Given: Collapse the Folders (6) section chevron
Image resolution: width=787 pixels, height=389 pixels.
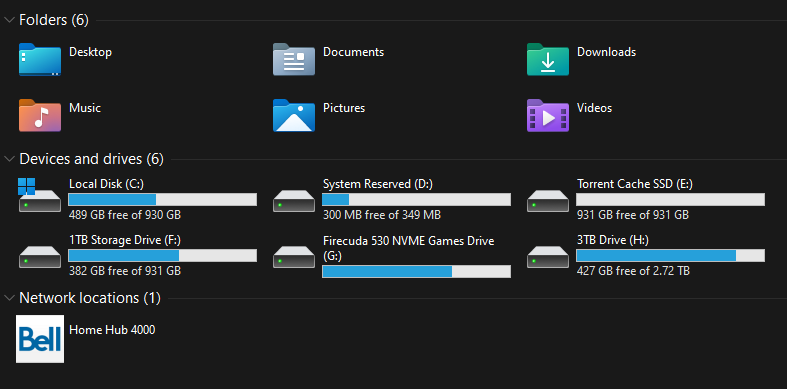Looking at the screenshot, I should 9,20.
